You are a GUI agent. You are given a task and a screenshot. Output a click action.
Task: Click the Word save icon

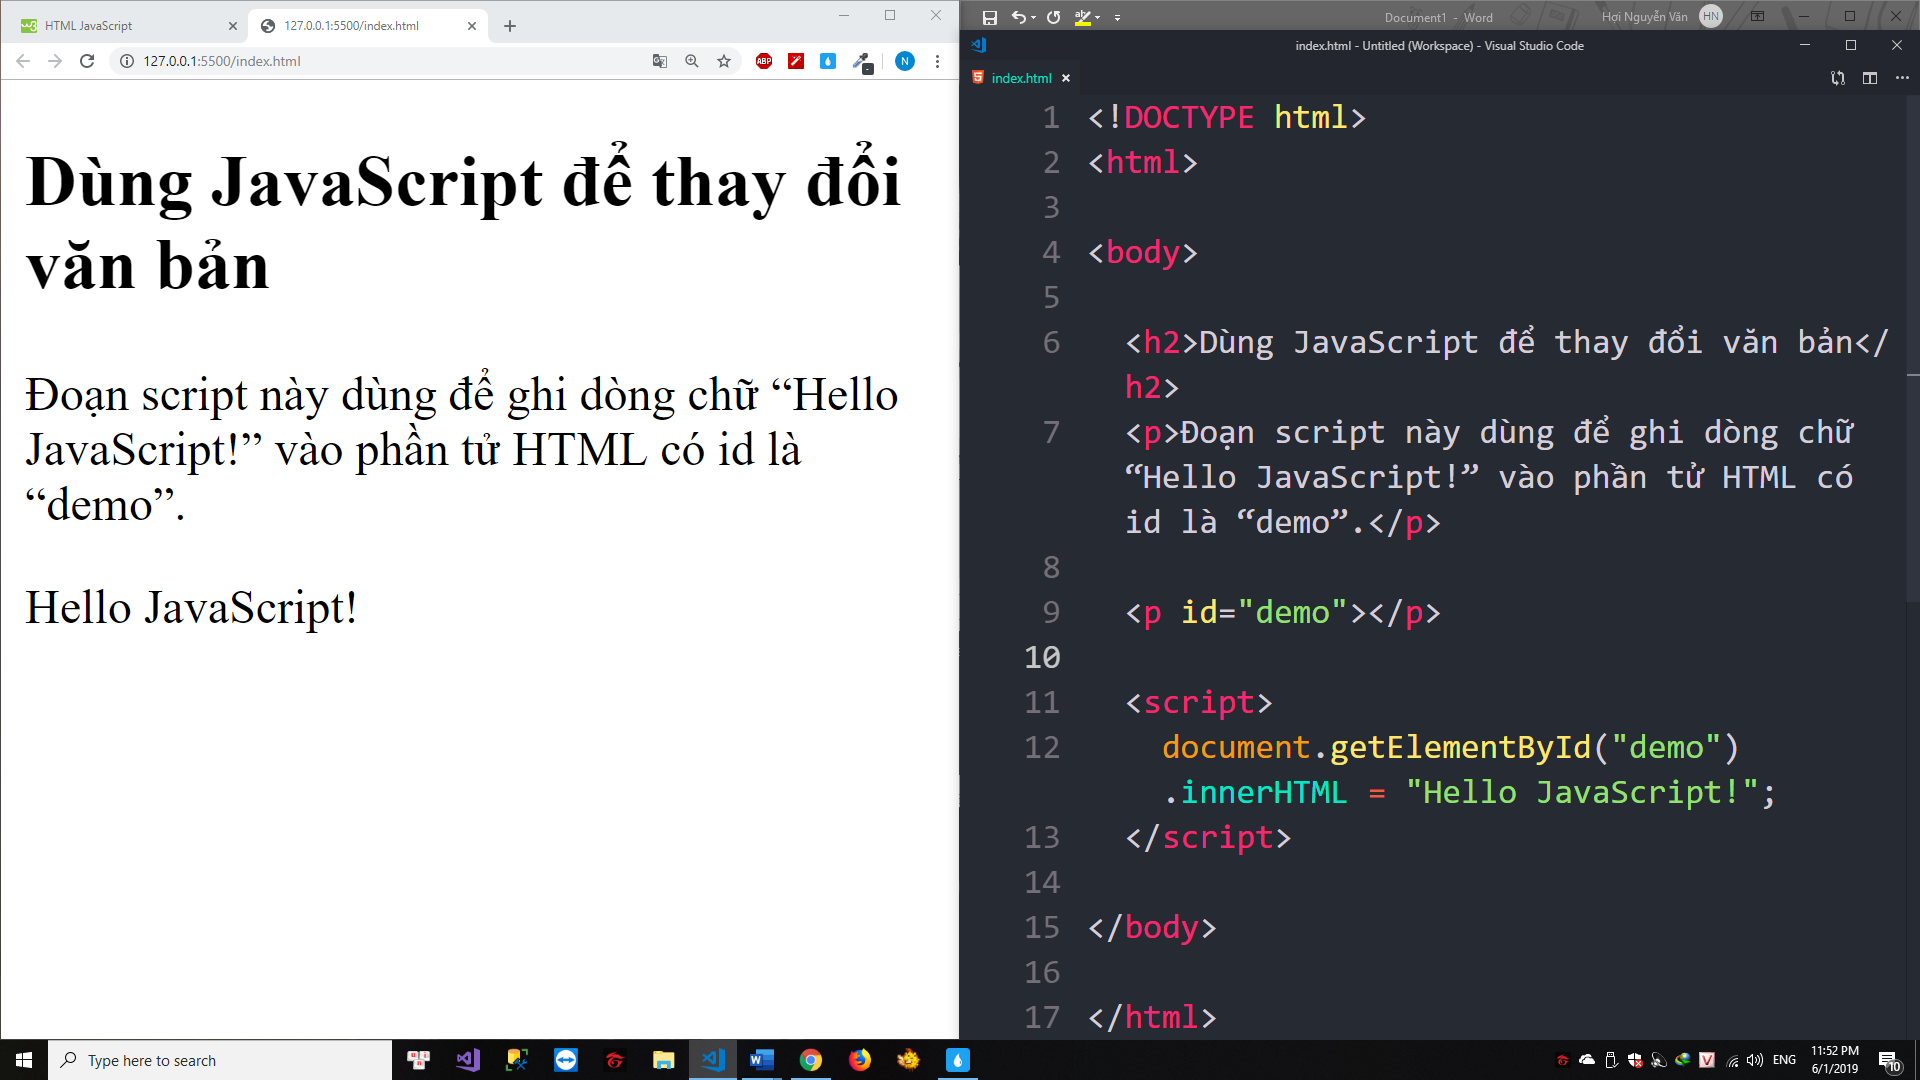(x=990, y=17)
